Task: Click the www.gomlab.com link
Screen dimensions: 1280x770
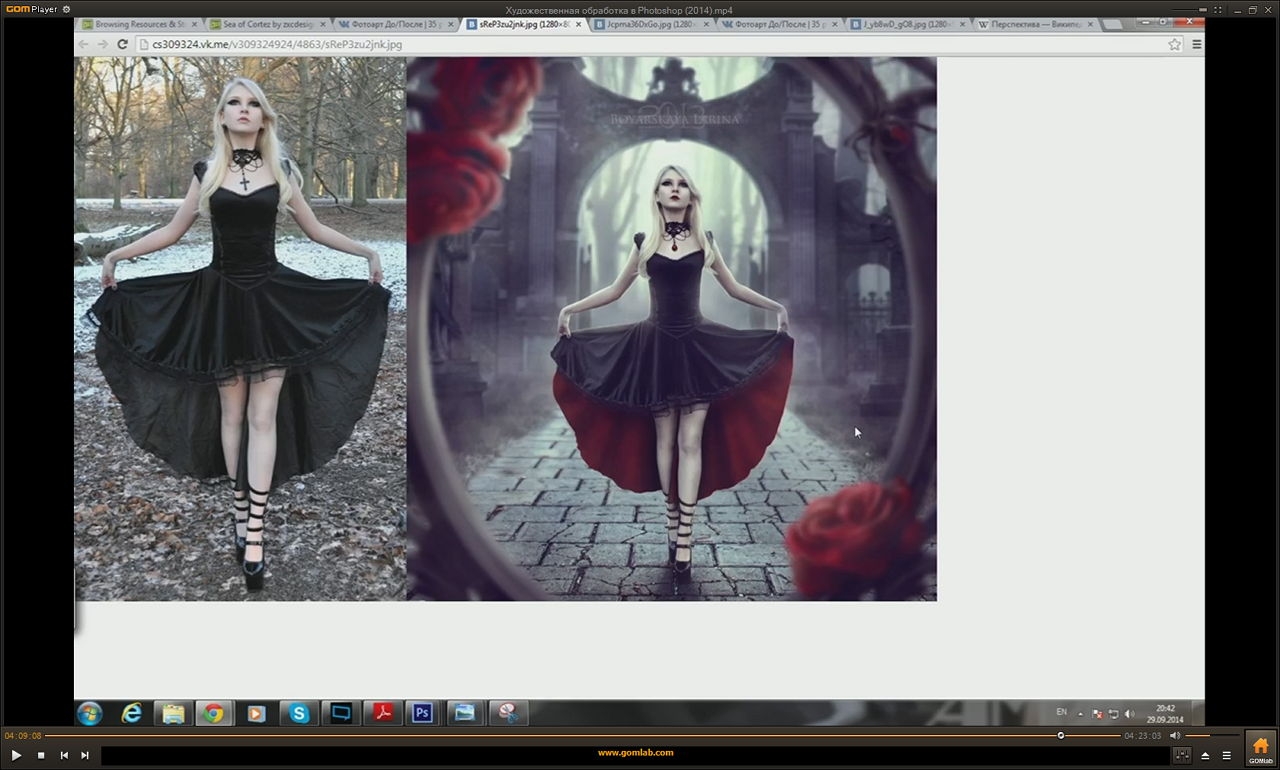Action: click(635, 753)
